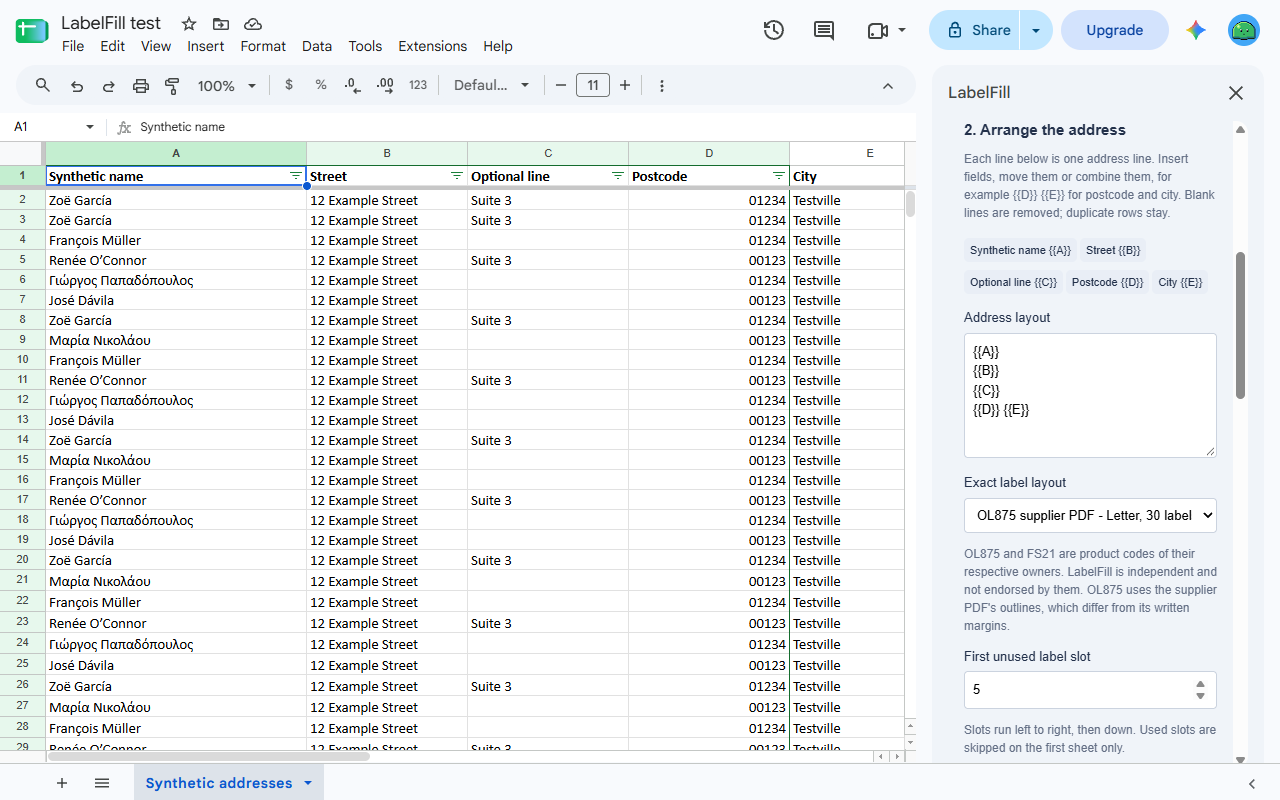The width and height of the screenshot is (1280, 800).
Task: Insert the Postcode {{D}} field chip
Action: tap(1107, 282)
